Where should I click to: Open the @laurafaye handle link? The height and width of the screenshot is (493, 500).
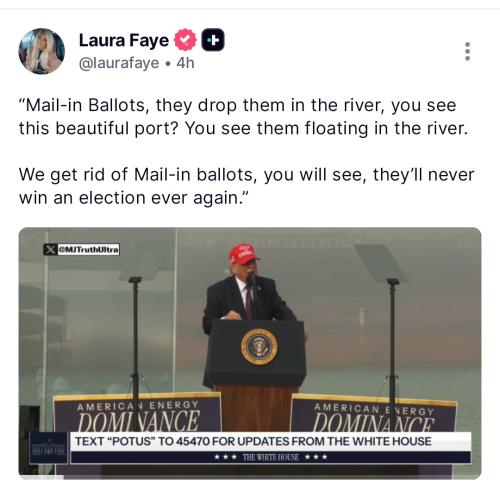(x=119, y=63)
